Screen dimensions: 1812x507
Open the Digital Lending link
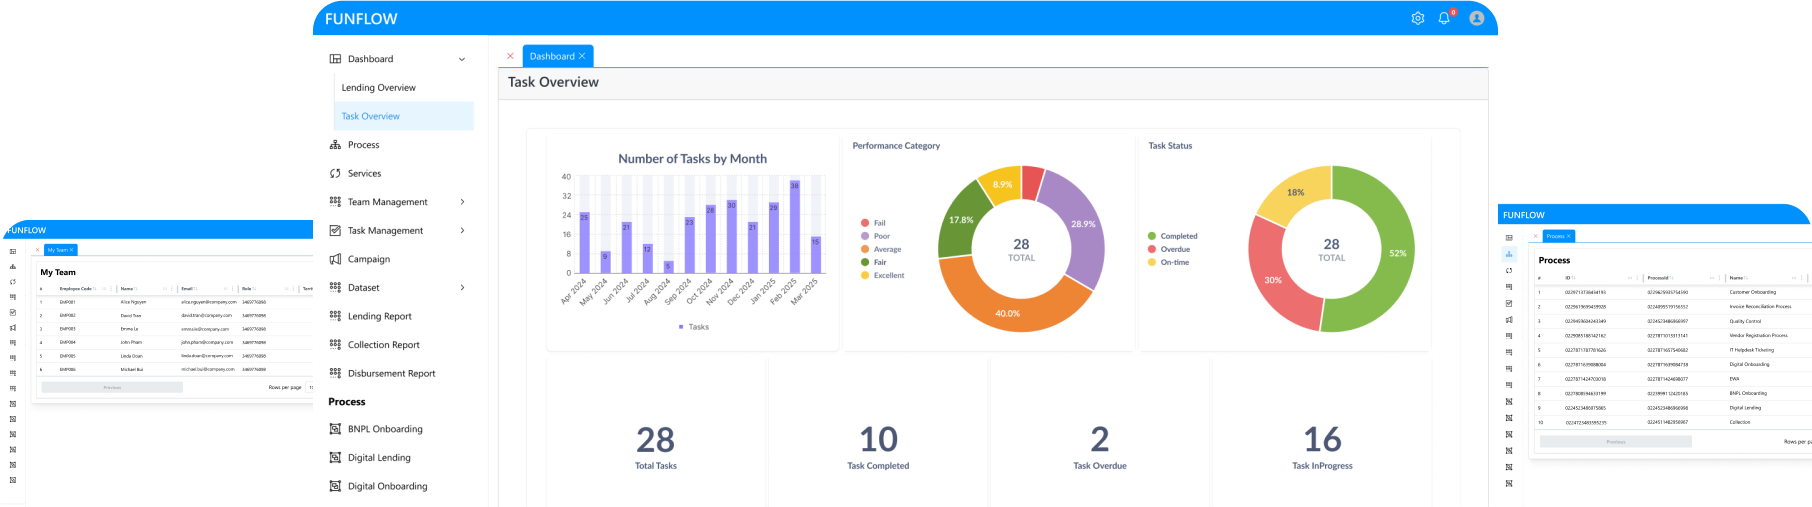(379, 458)
